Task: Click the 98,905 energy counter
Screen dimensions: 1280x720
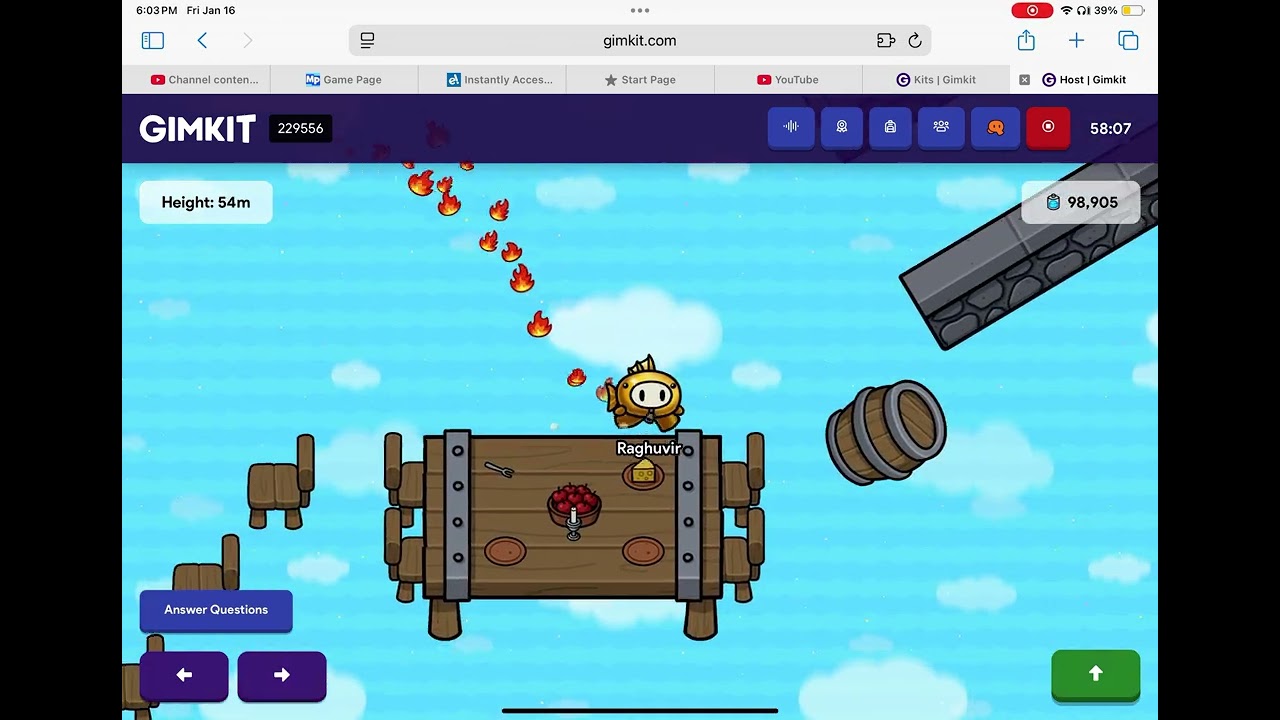Action: [x=1081, y=202]
